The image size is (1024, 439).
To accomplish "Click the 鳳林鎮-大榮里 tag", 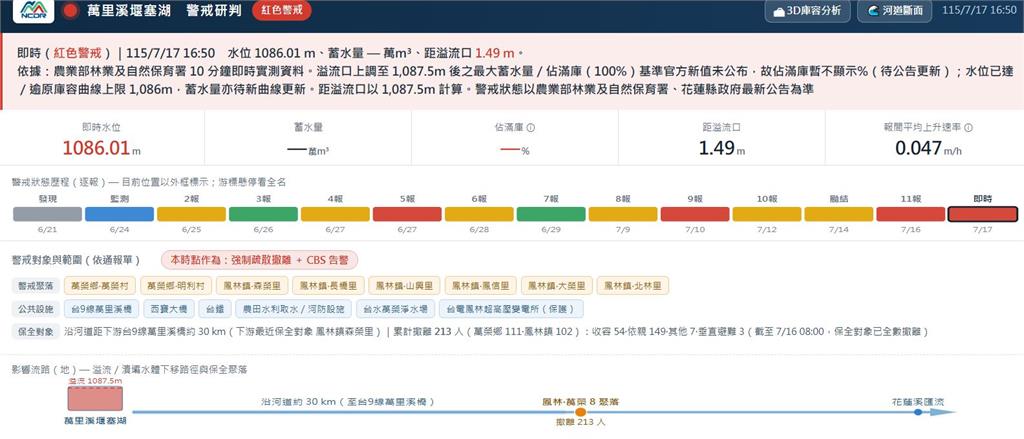I will coord(556,285).
